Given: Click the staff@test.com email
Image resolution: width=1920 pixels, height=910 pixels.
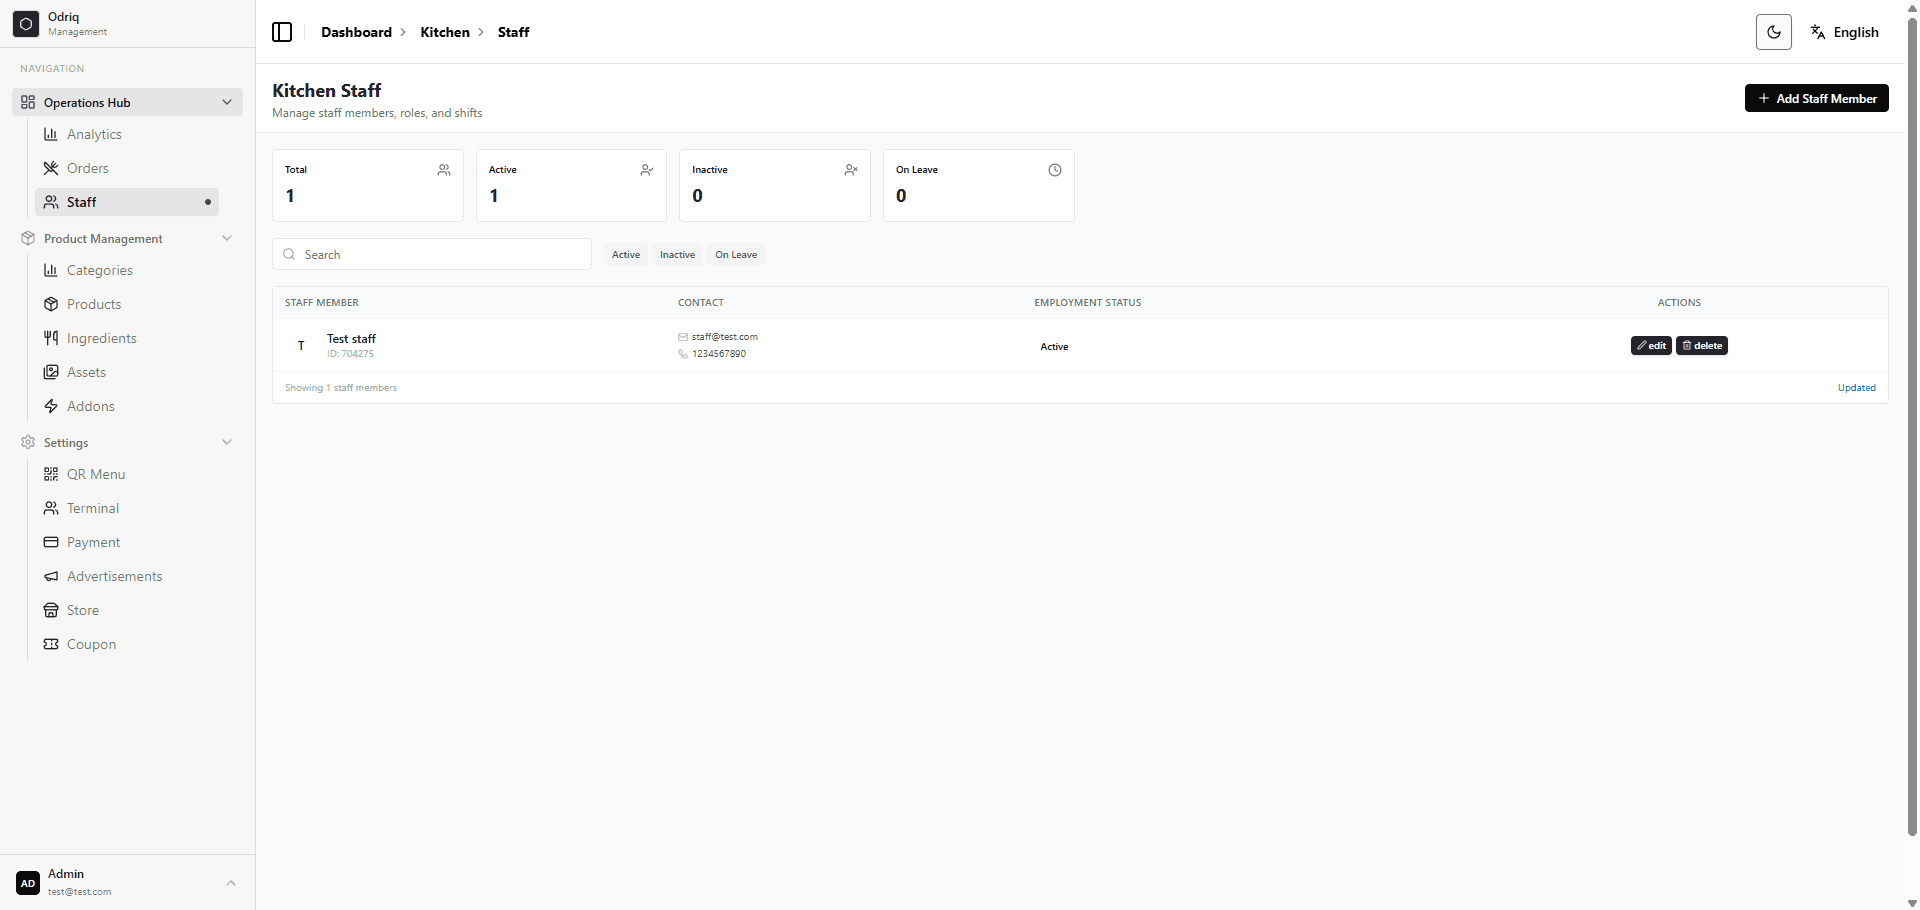Looking at the screenshot, I should coord(725,337).
